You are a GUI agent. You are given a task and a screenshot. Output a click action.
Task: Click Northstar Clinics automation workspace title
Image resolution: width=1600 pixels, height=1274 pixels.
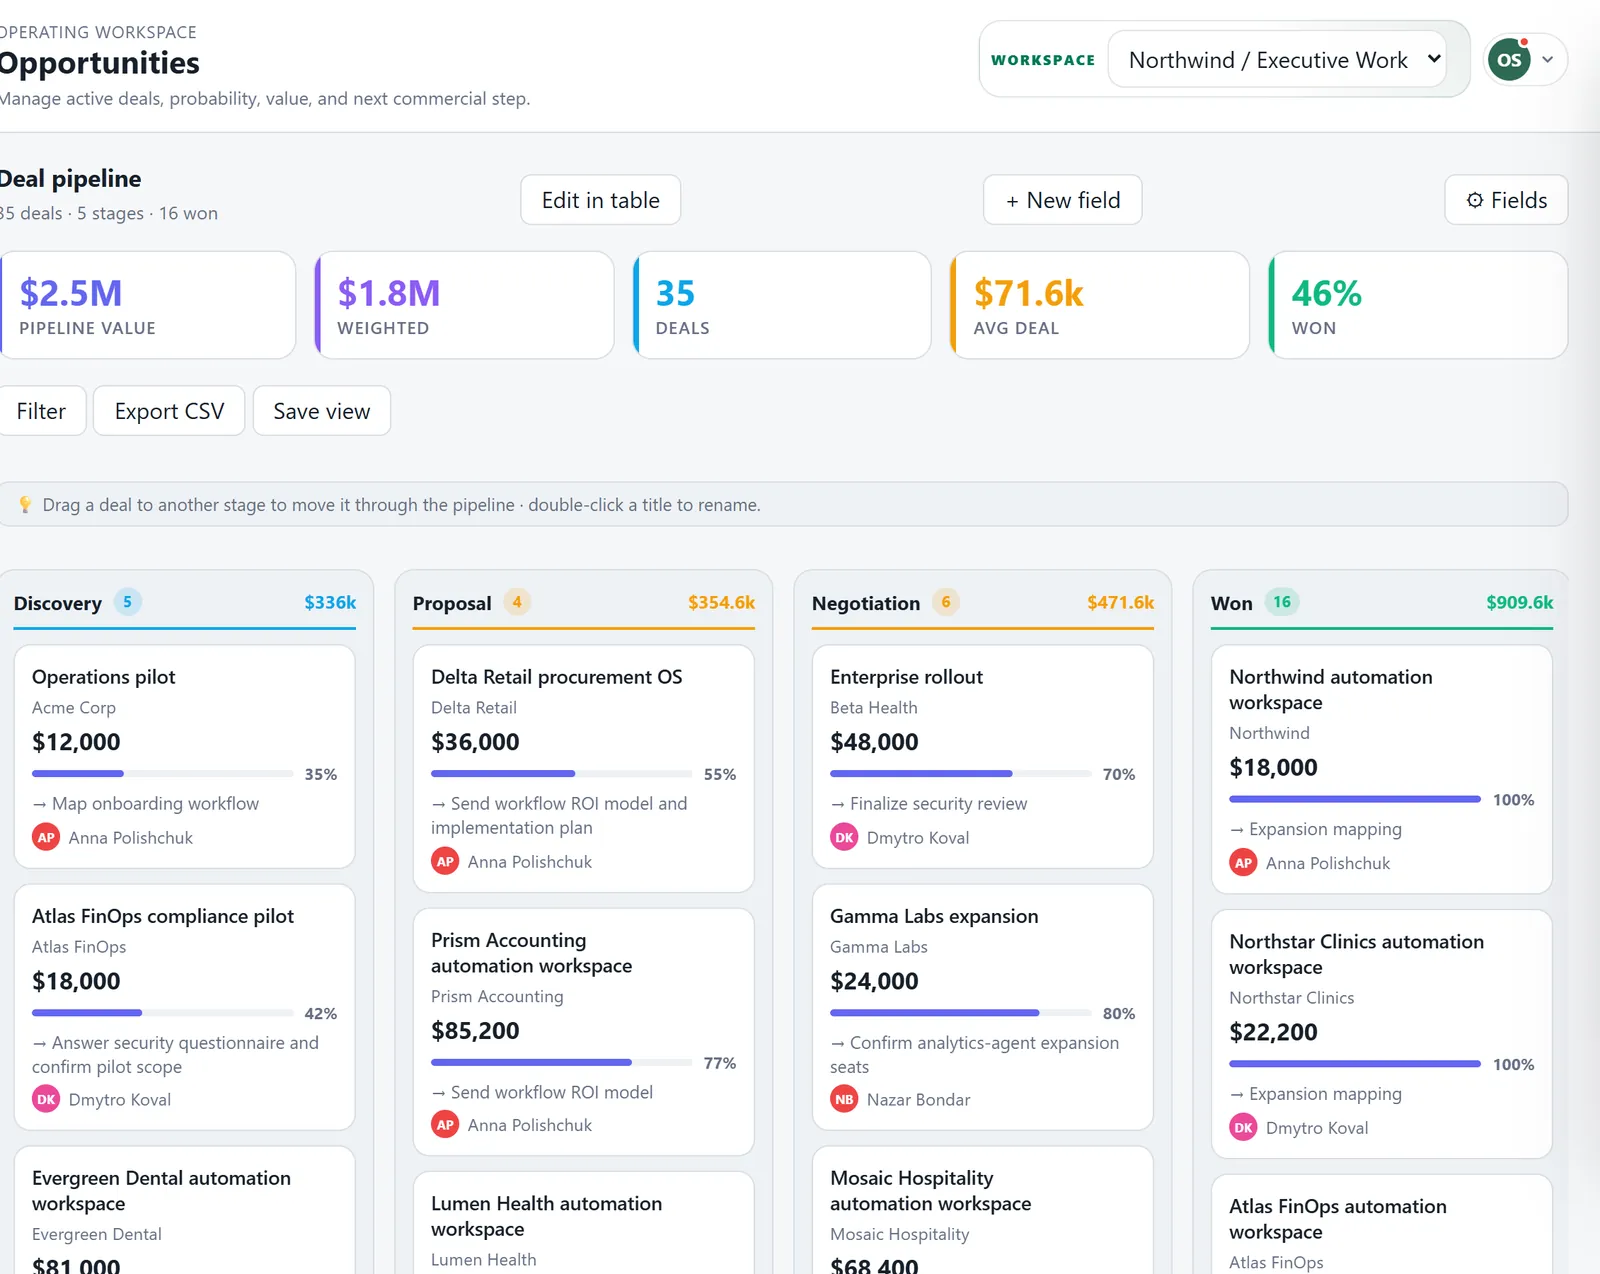(x=1356, y=954)
